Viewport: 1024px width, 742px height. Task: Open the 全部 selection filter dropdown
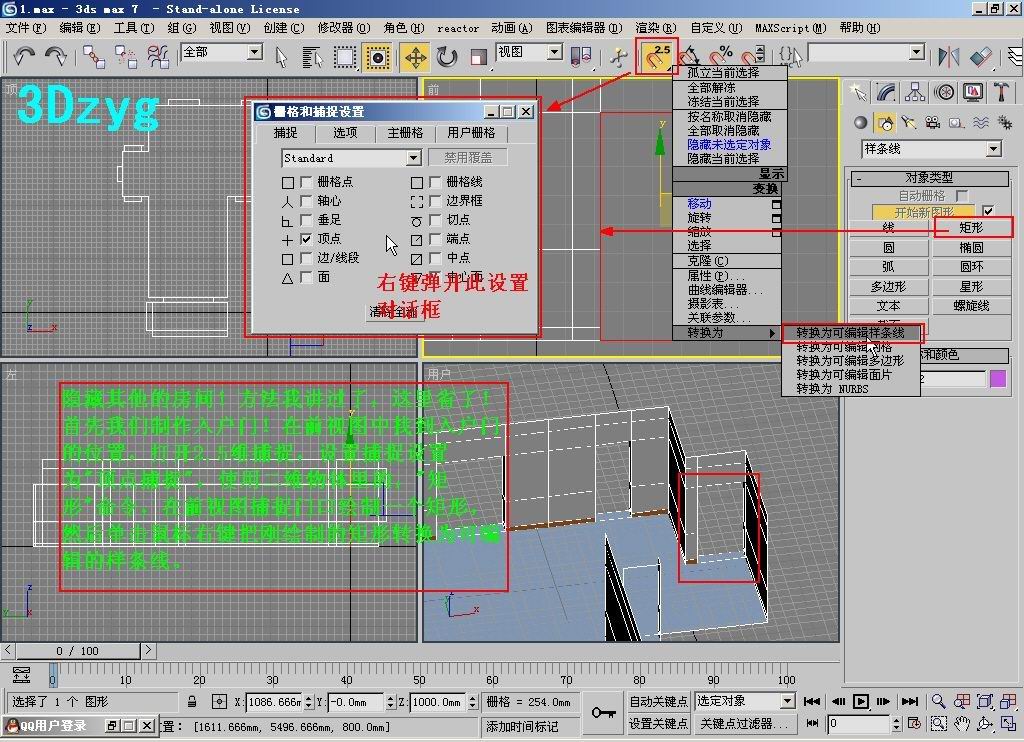pyautogui.click(x=253, y=52)
